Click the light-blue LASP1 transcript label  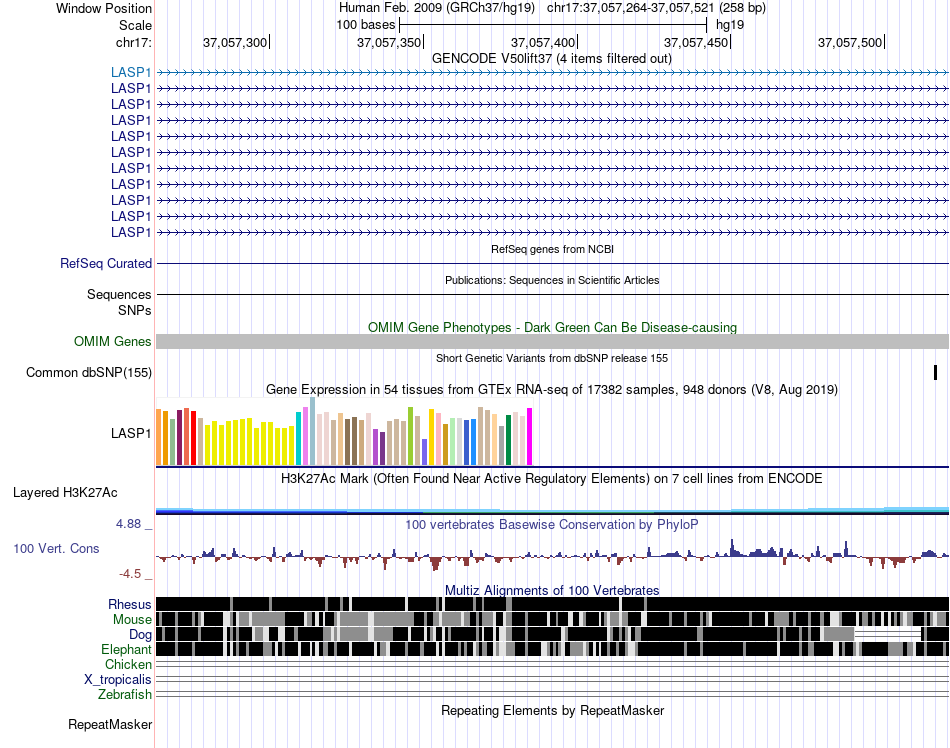131,72
